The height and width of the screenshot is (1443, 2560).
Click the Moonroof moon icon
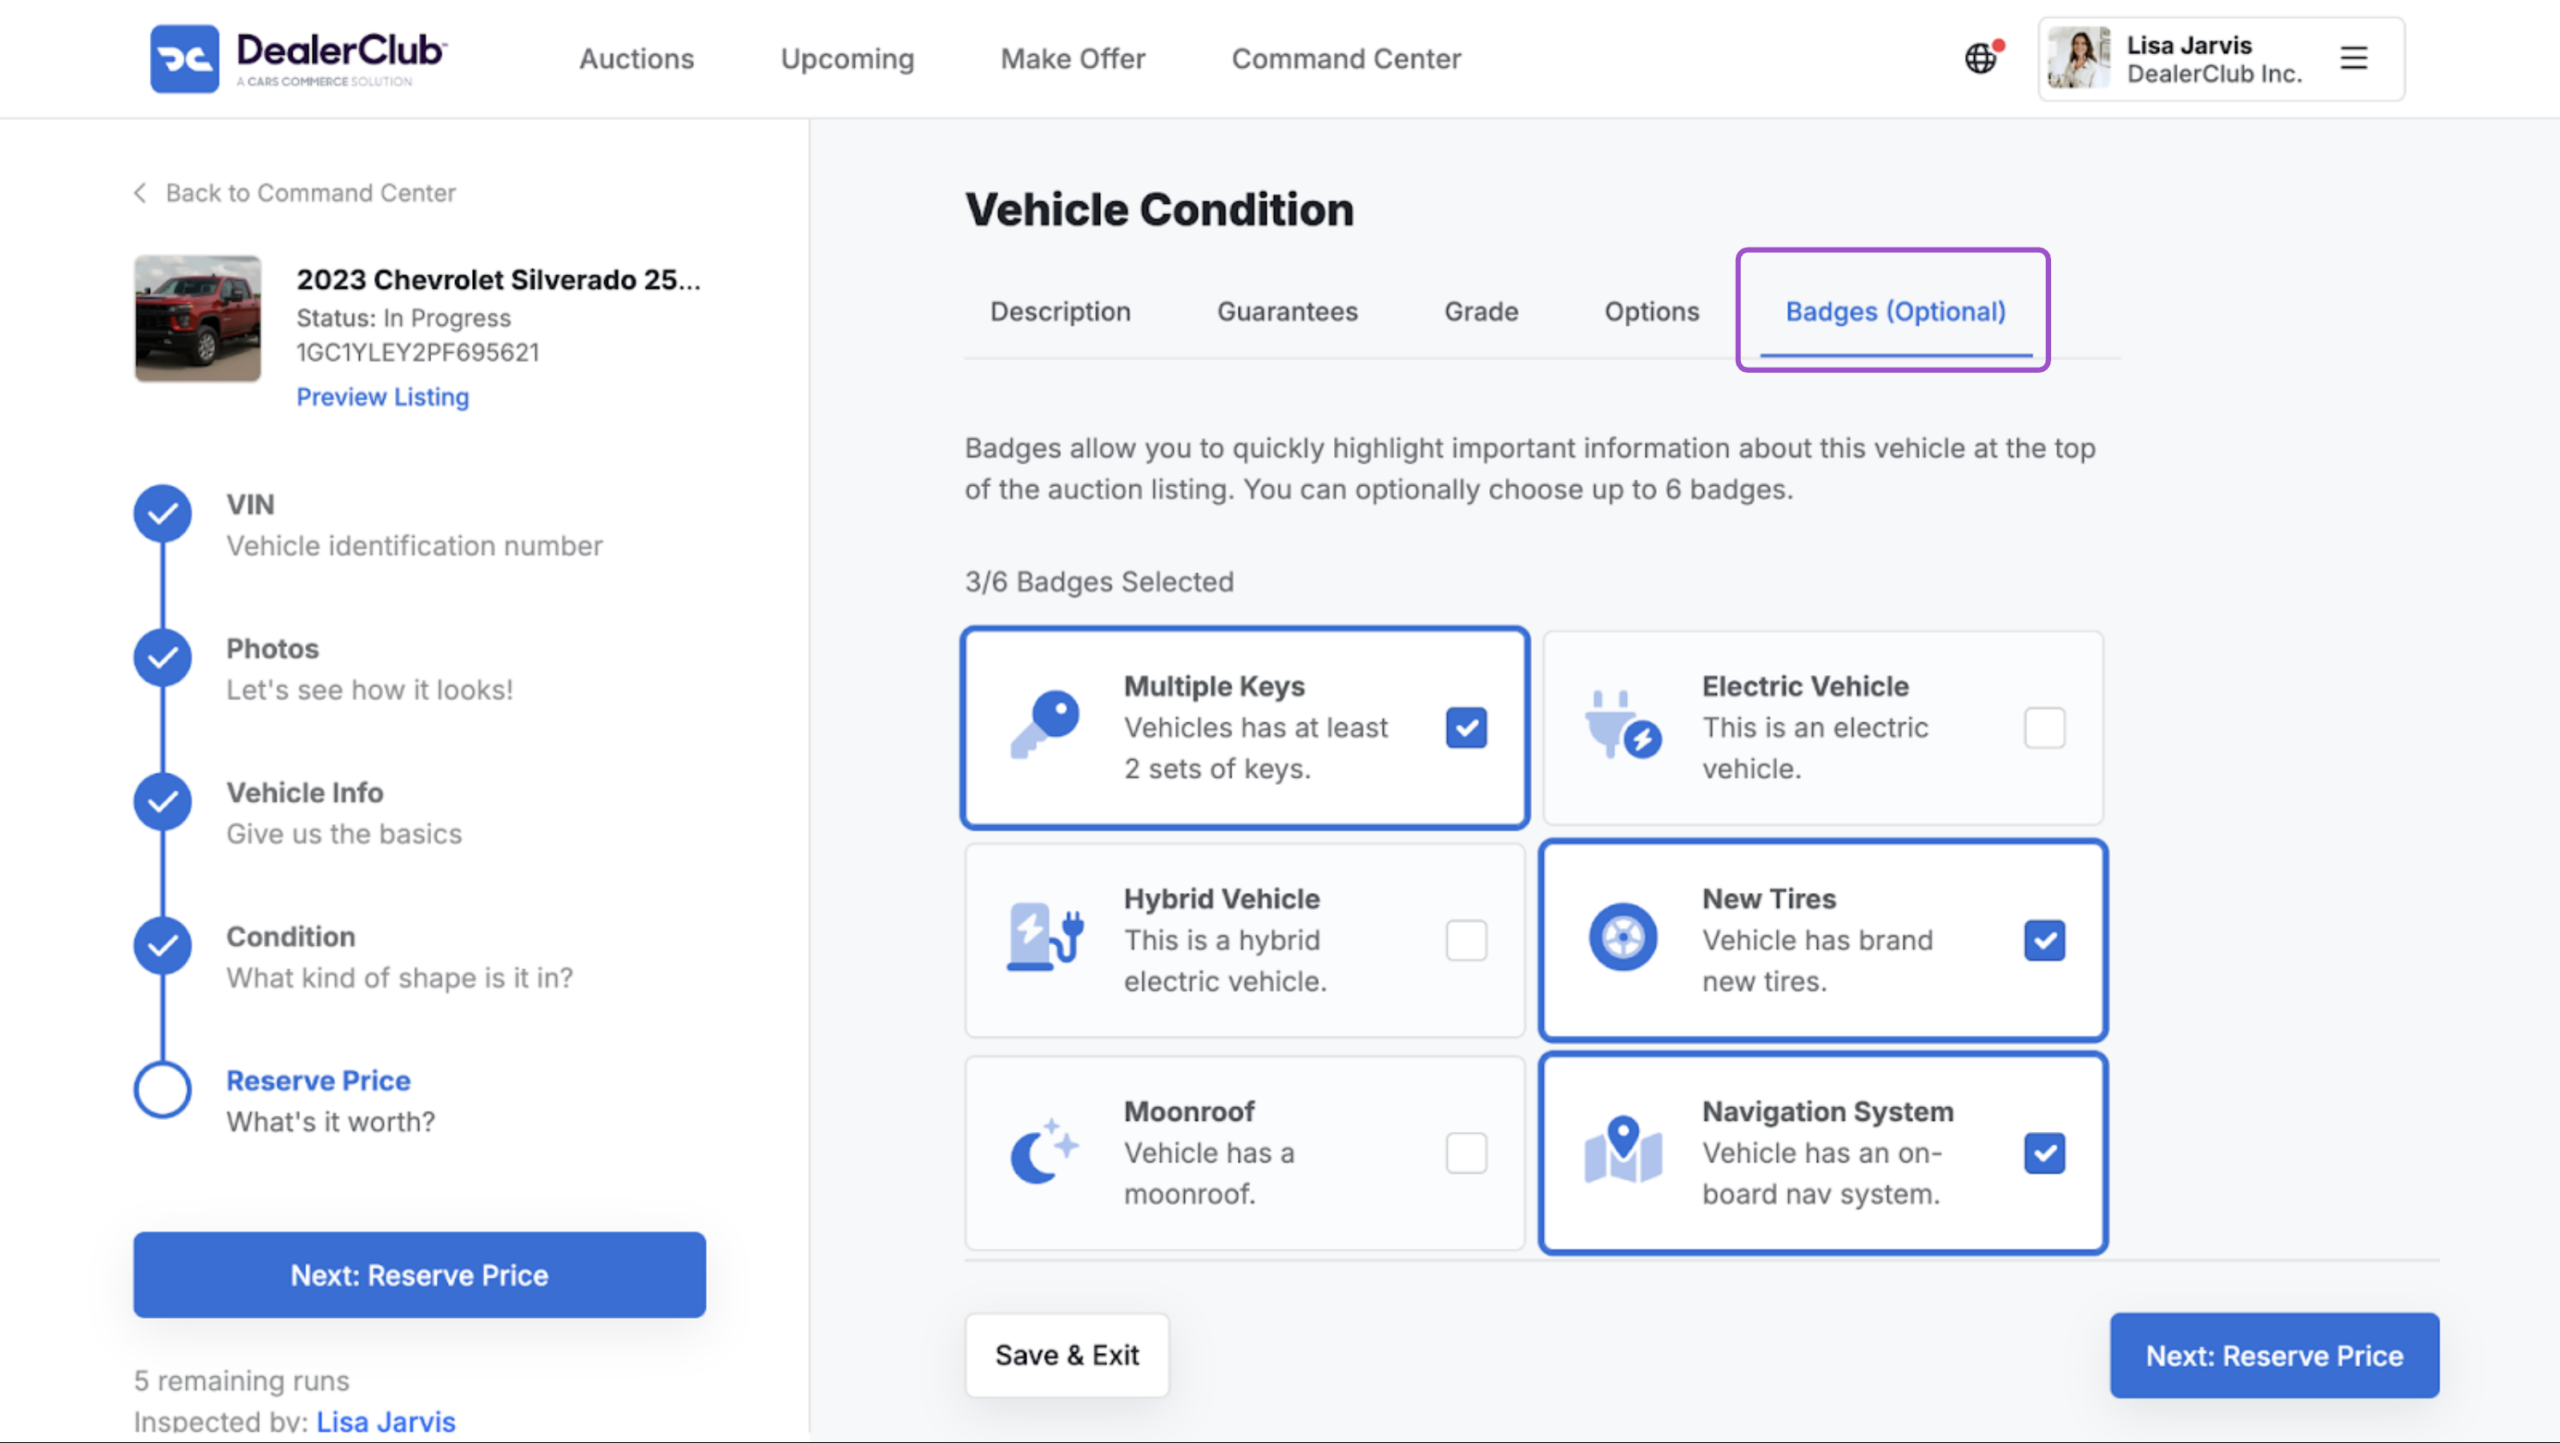tap(1044, 1151)
